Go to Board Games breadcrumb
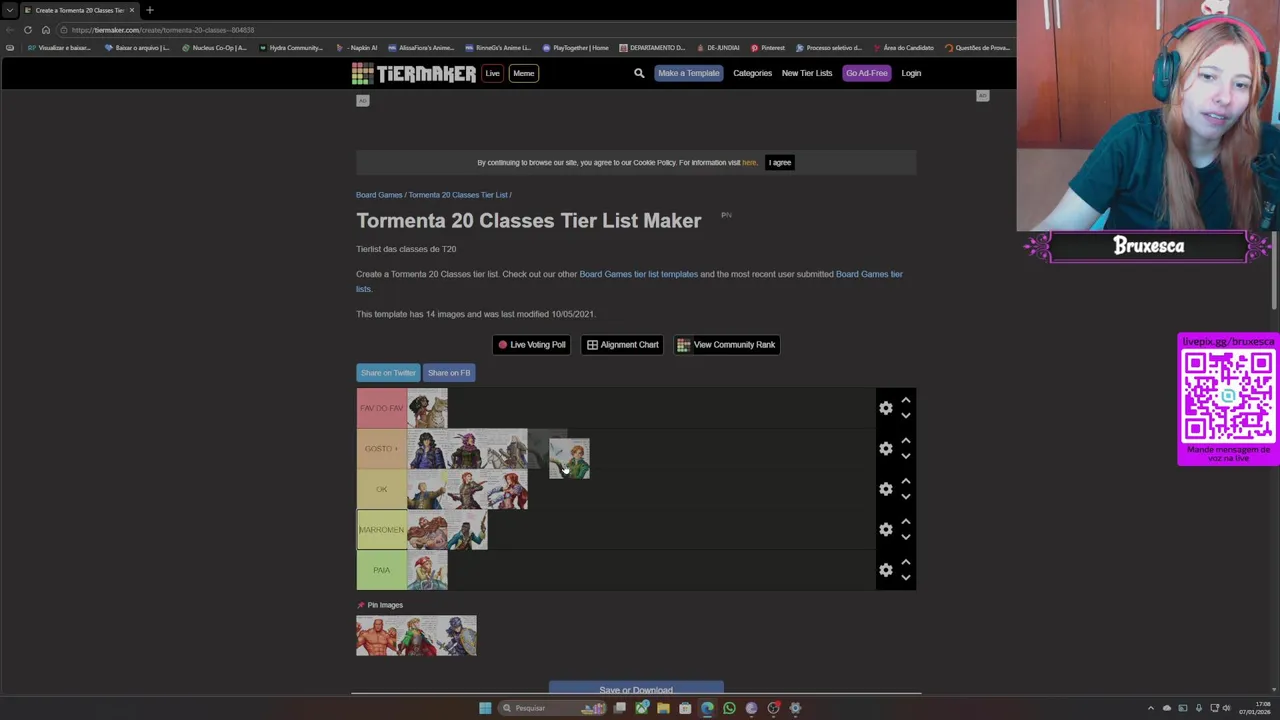 [x=379, y=195]
